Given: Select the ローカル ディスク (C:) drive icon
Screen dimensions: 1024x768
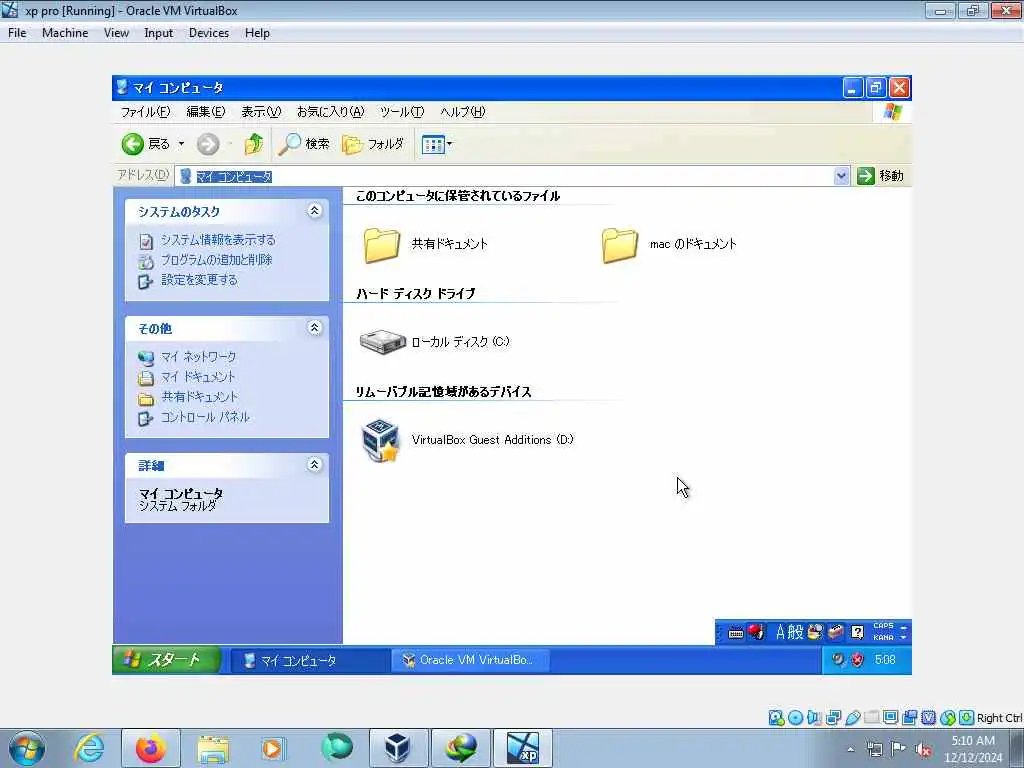Looking at the screenshot, I should click(383, 342).
